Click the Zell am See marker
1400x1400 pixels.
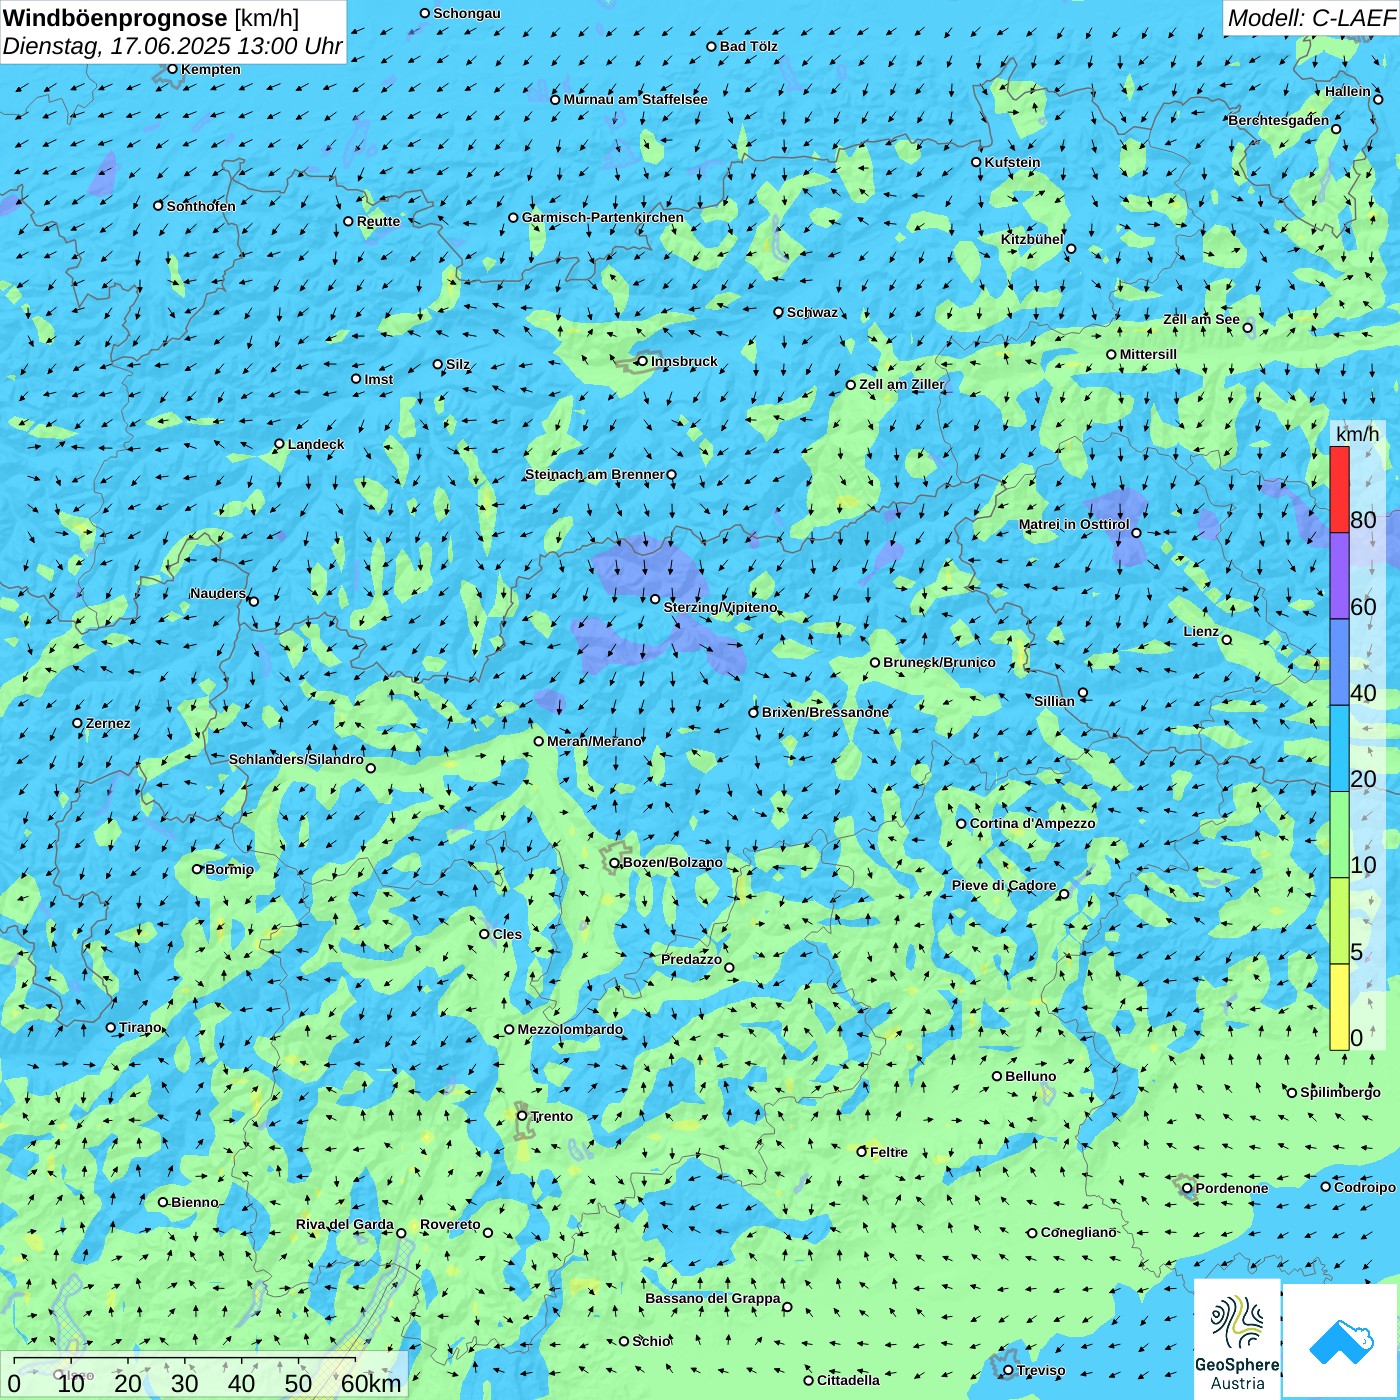click(1248, 328)
